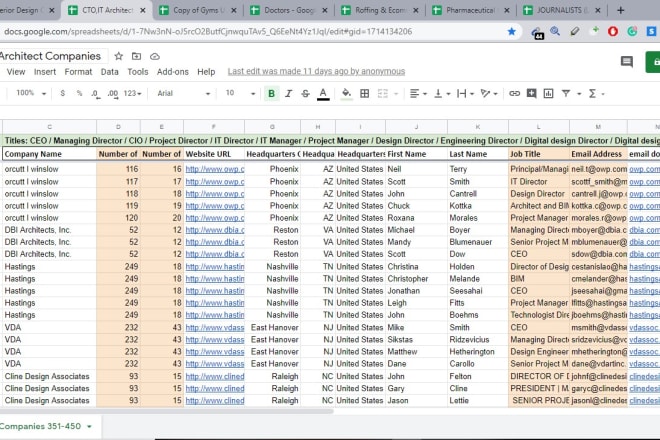Switch to Copy of Gyms browser tab
The image size is (660, 440).
[x=197, y=10]
